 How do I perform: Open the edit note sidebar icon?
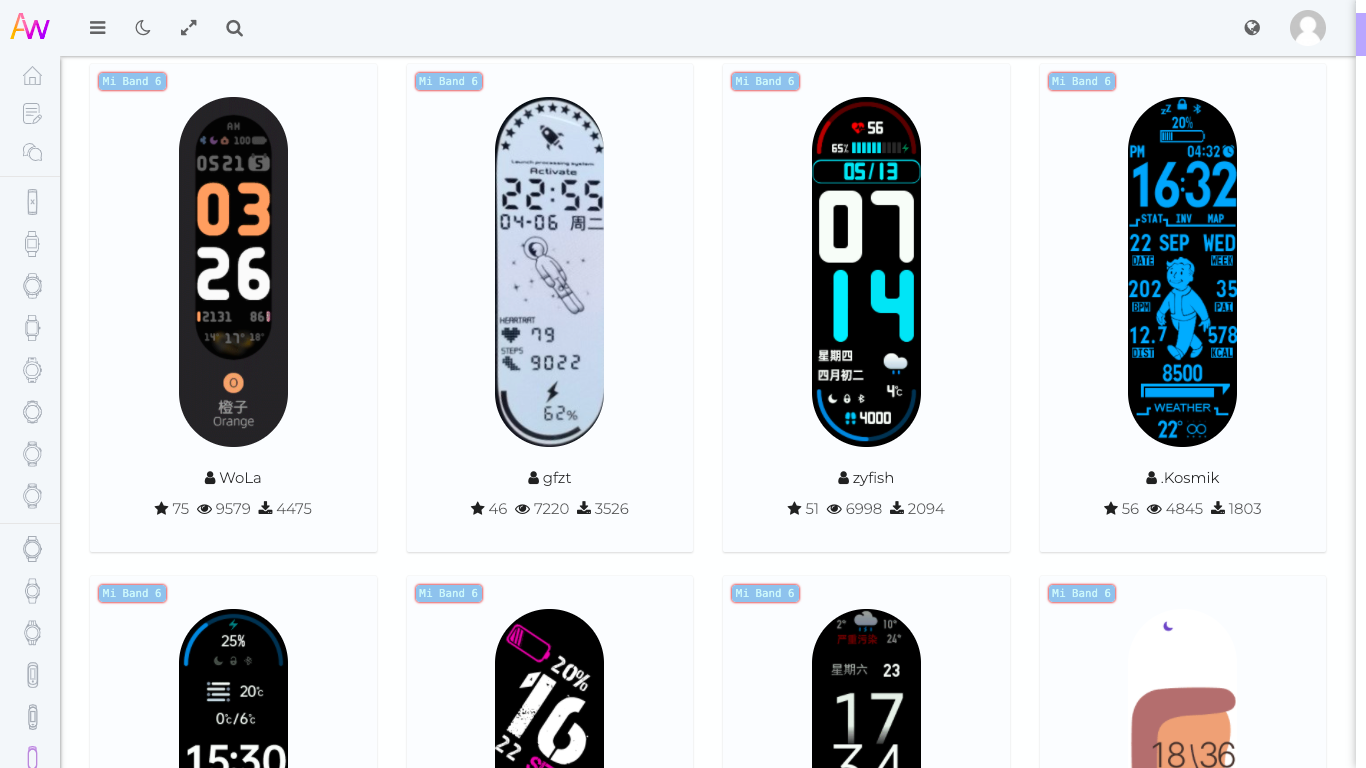[x=32, y=114]
